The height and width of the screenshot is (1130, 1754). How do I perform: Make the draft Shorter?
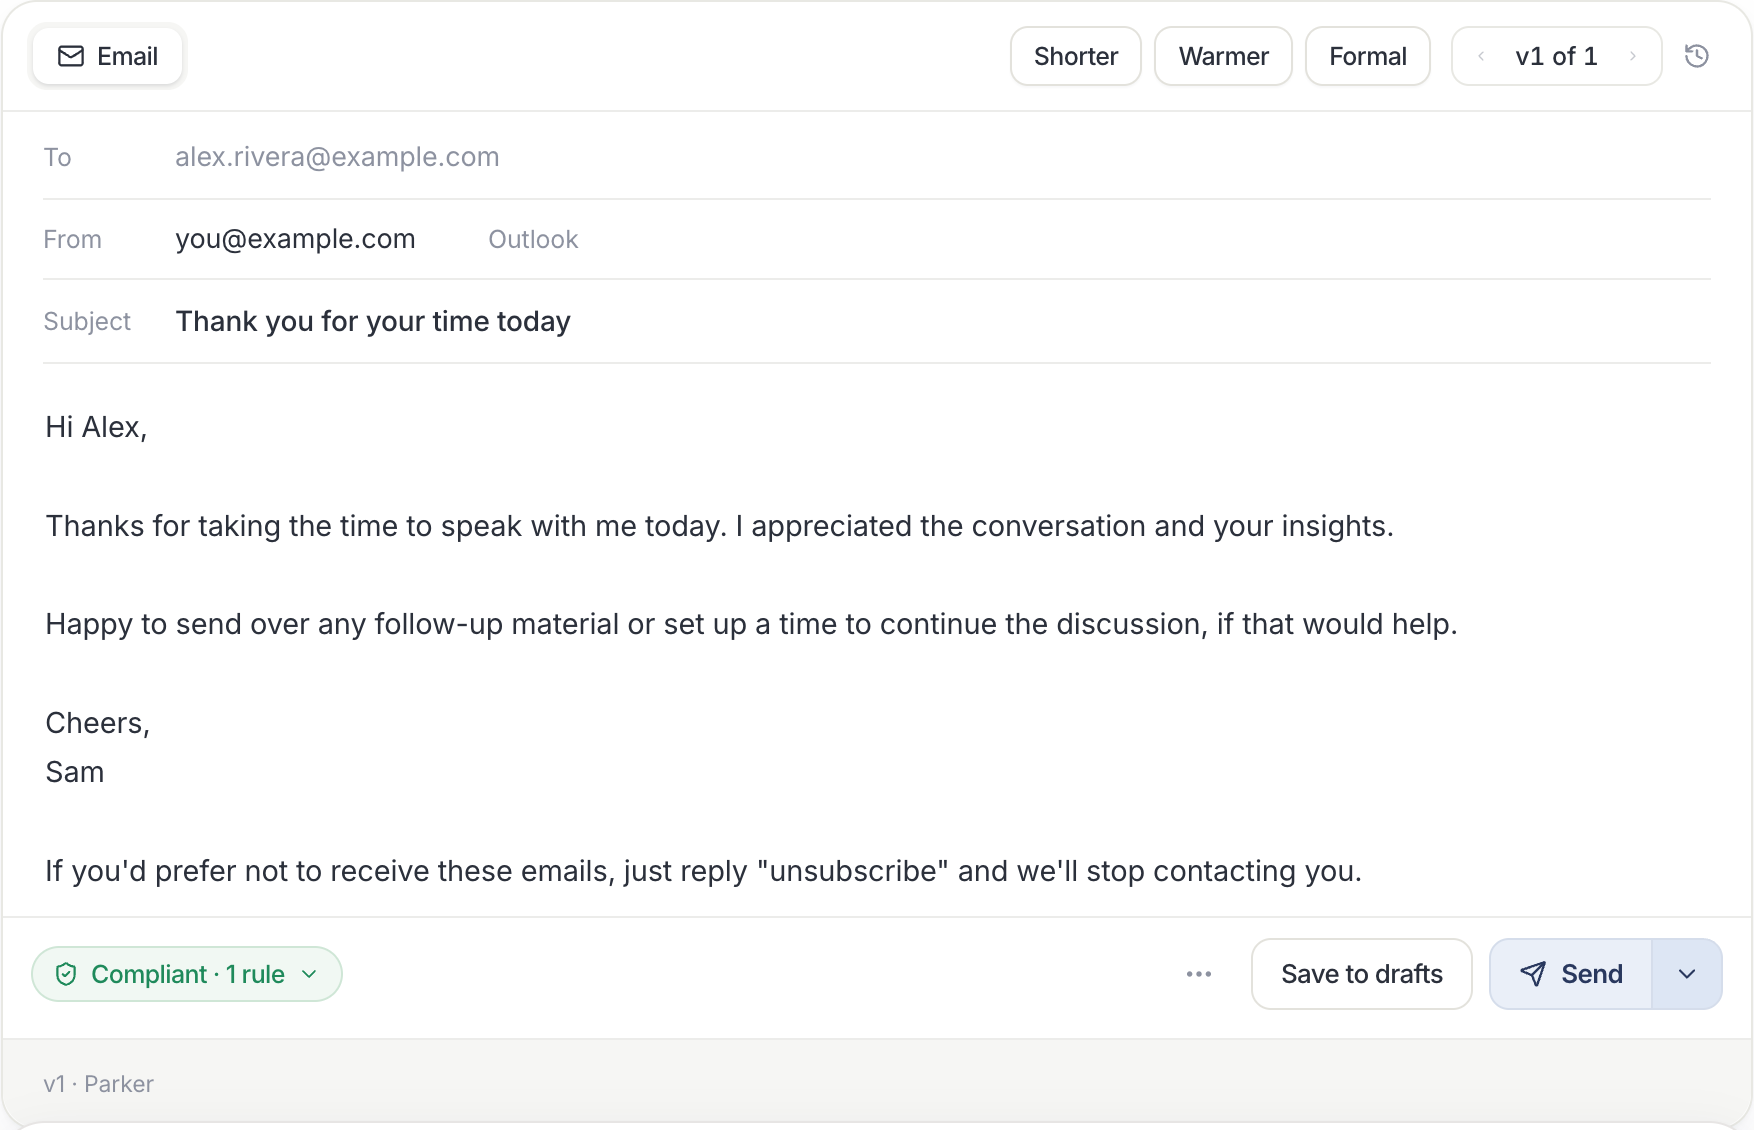[x=1076, y=56]
